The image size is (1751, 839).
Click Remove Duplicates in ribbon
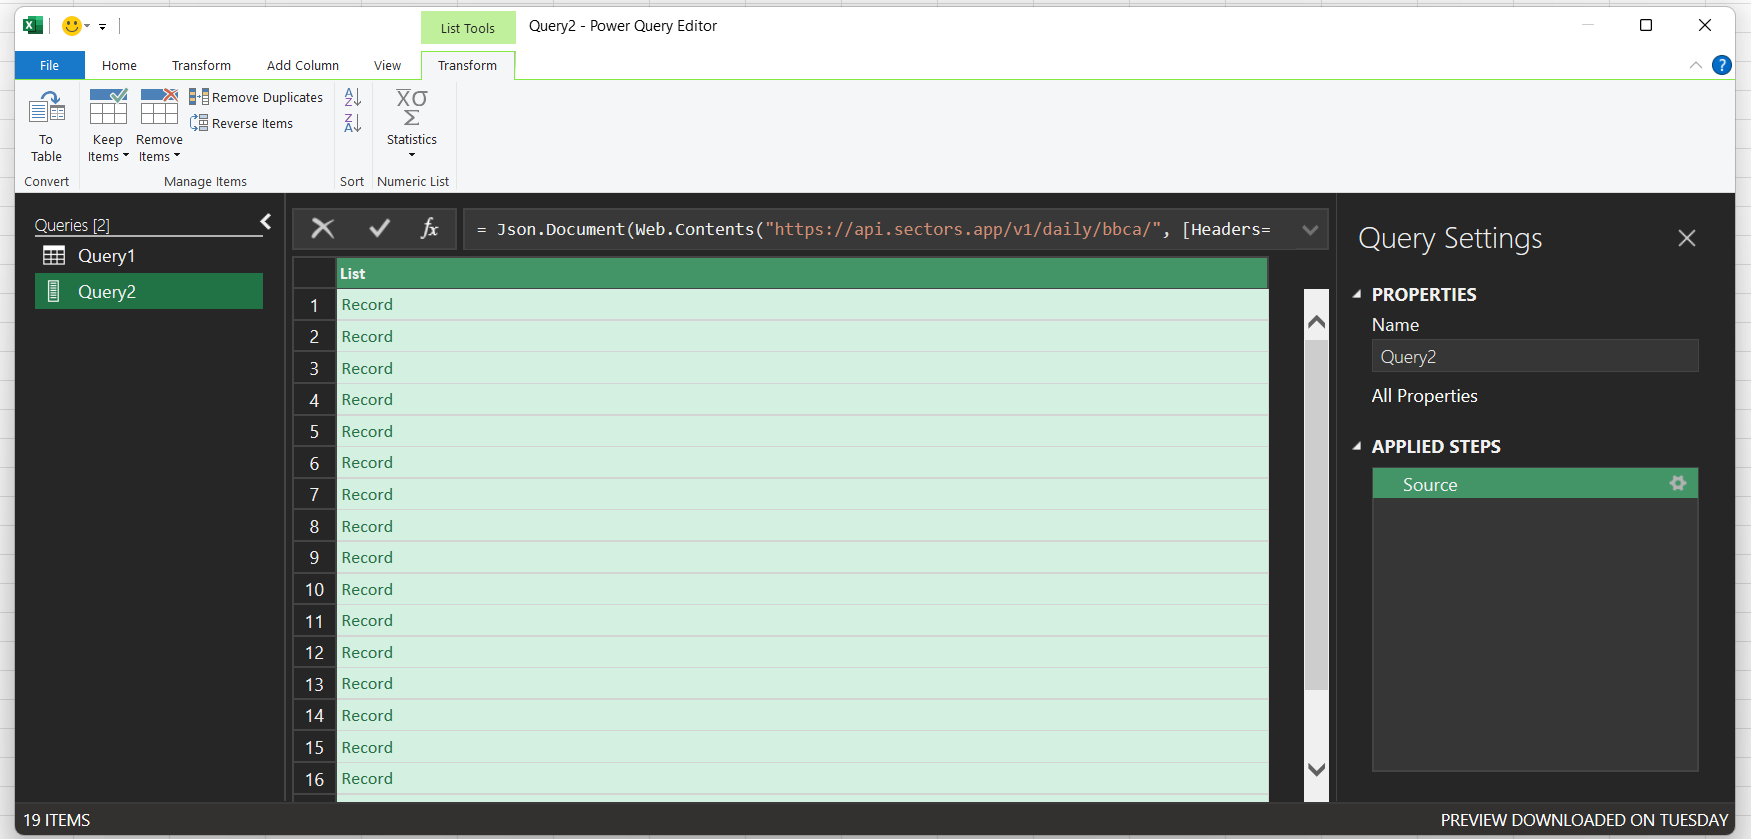point(256,97)
